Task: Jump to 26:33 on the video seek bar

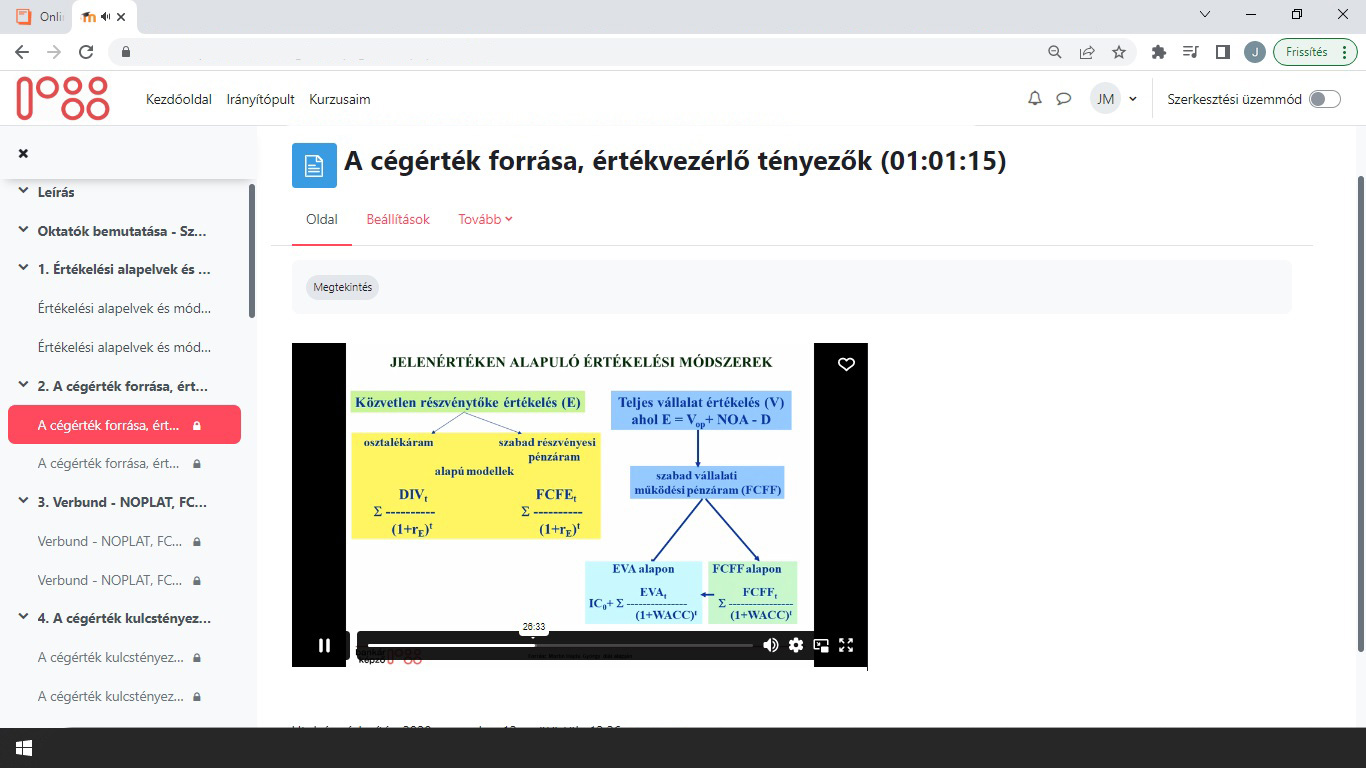Action: click(x=533, y=643)
